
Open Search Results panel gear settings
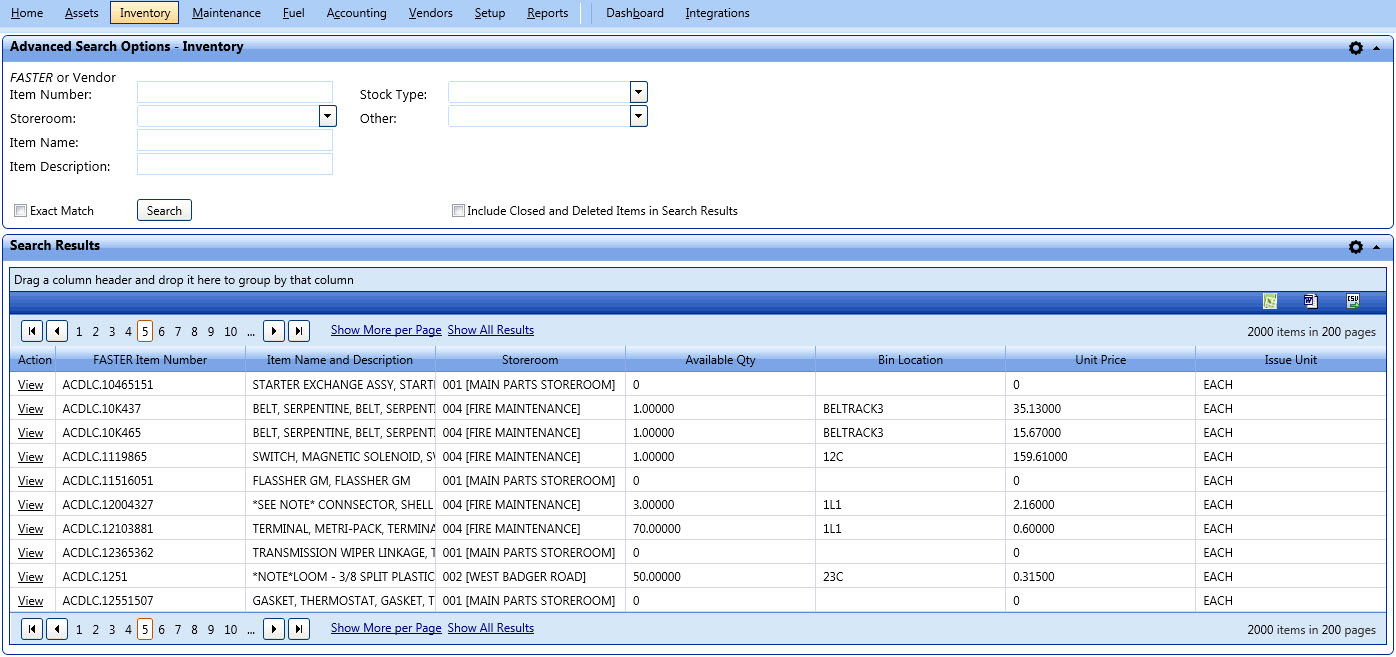click(1356, 247)
